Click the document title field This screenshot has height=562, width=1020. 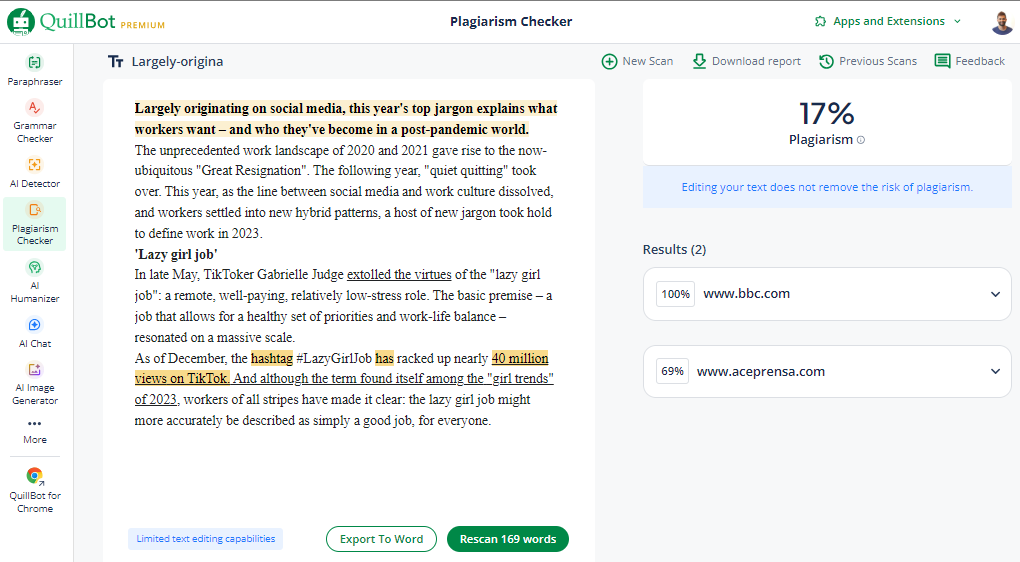point(178,62)
